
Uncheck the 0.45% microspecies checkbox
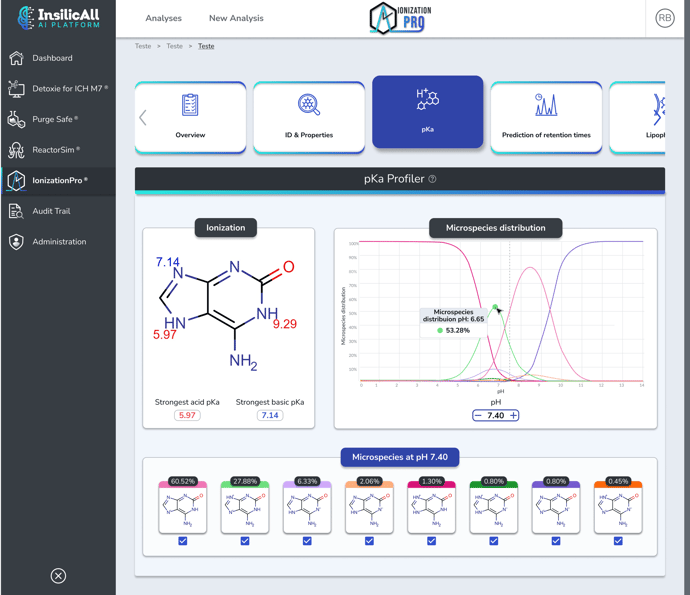pos(618,541)
